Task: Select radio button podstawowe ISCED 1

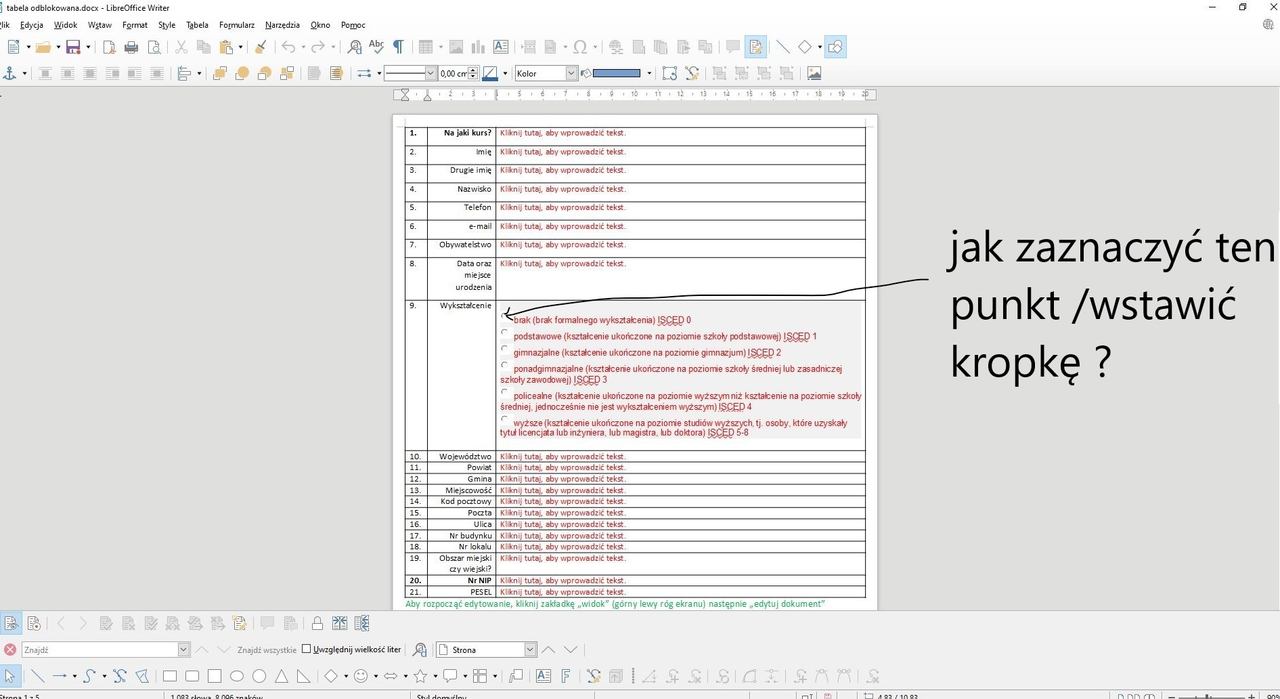Action: (505, 332)
